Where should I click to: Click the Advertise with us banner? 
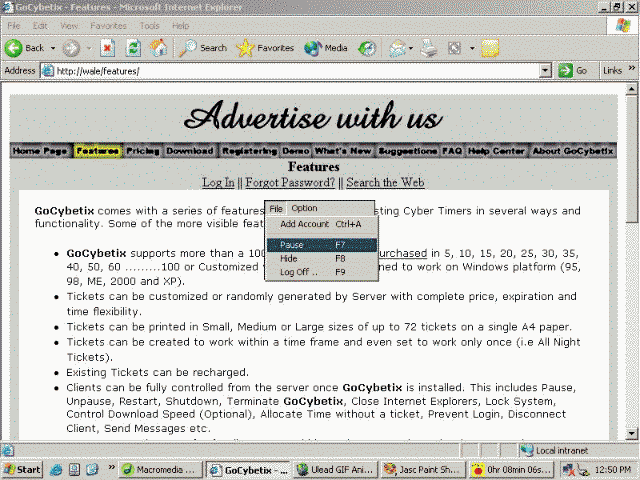pos(313,118)
